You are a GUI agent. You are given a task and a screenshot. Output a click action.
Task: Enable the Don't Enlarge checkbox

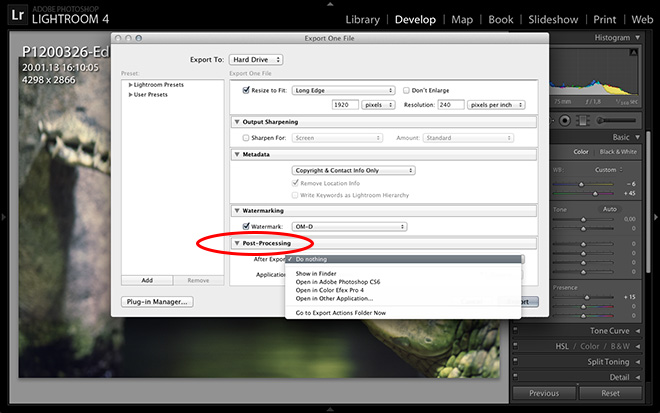tap(406, 91)
